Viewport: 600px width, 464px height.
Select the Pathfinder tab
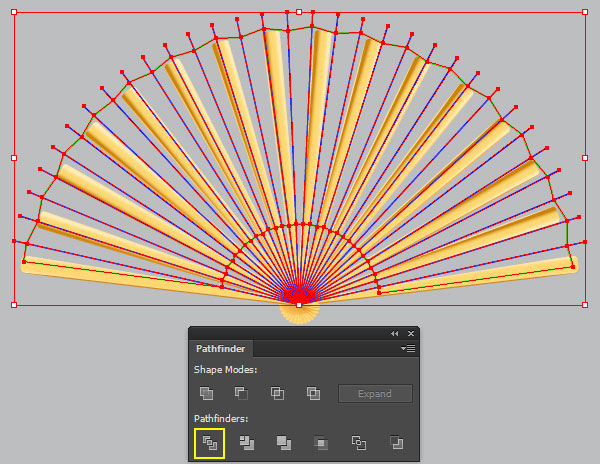220,348
